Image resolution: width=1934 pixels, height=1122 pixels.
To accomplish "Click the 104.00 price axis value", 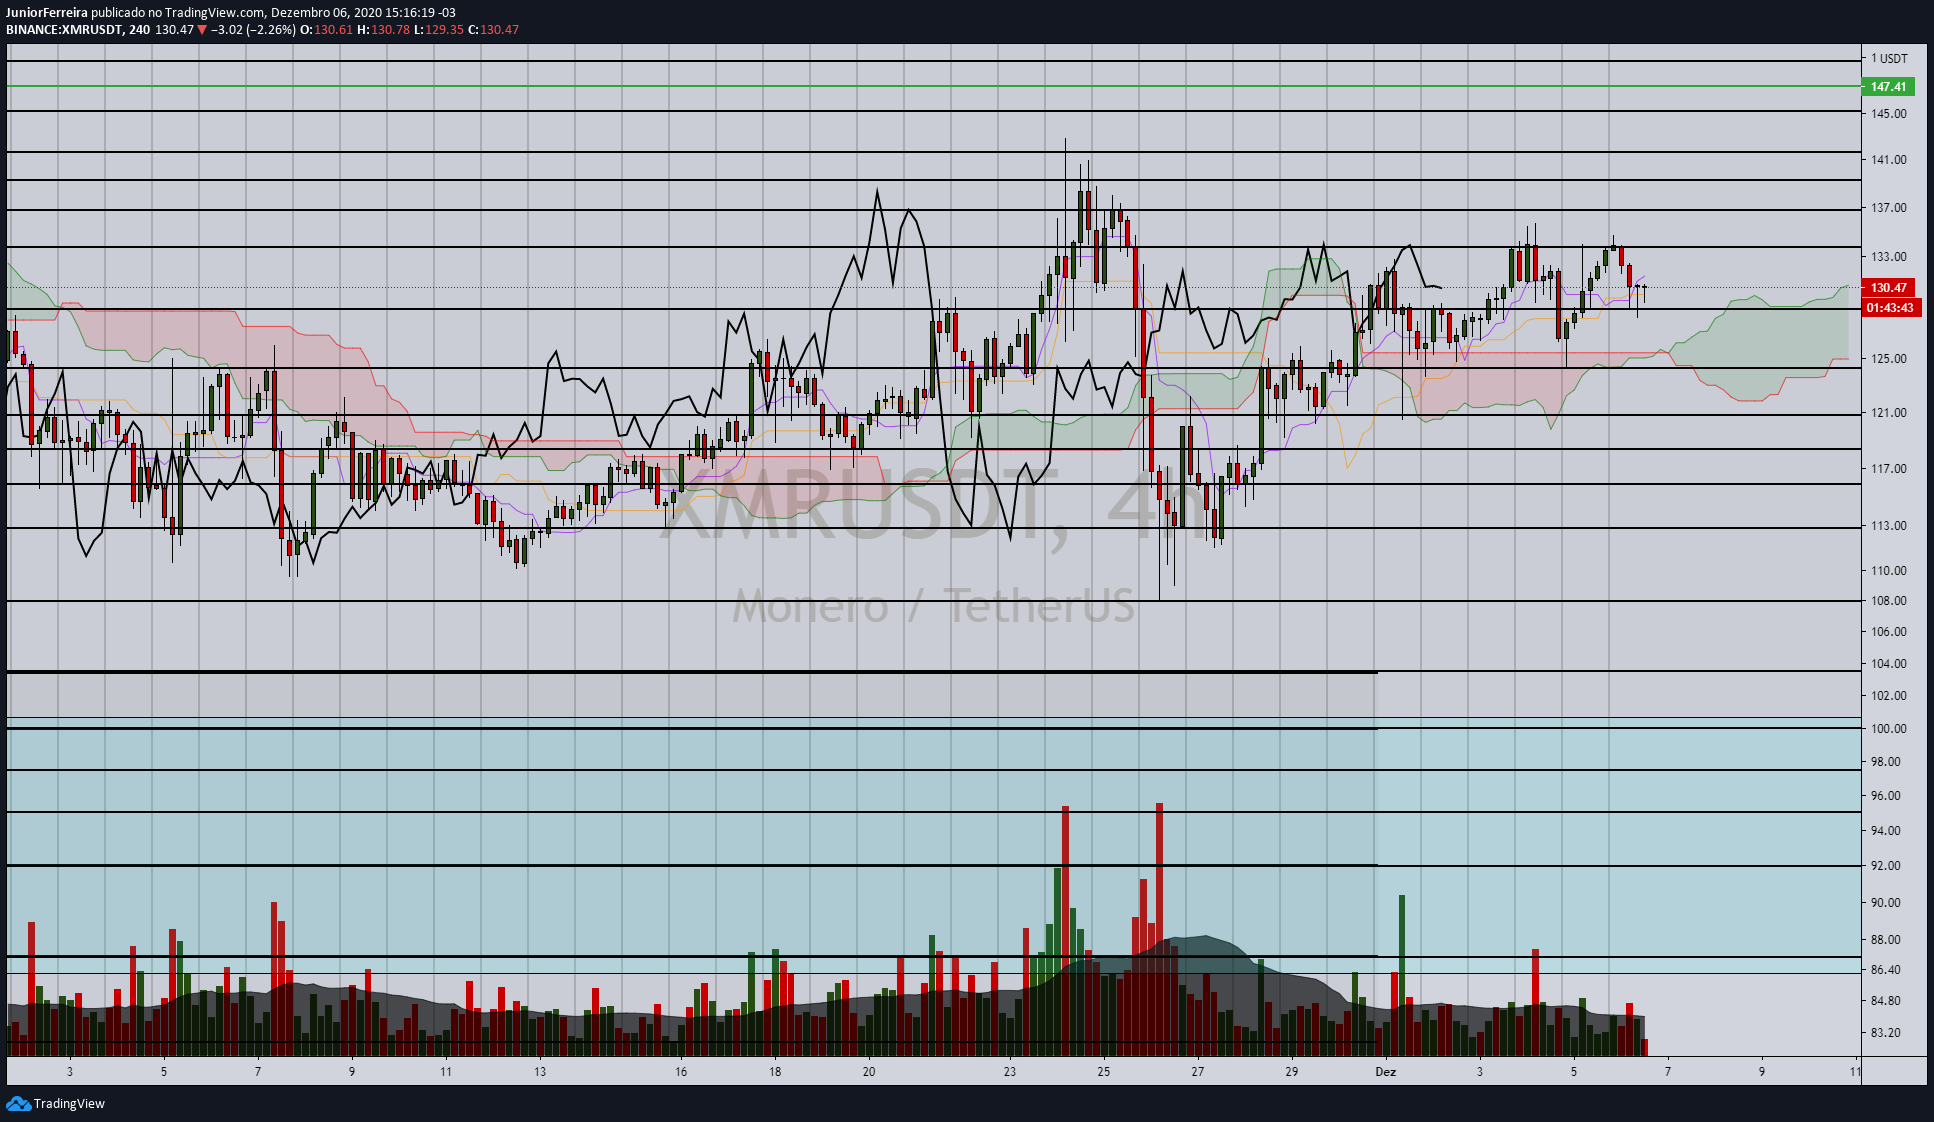I will click(1889, 664).
